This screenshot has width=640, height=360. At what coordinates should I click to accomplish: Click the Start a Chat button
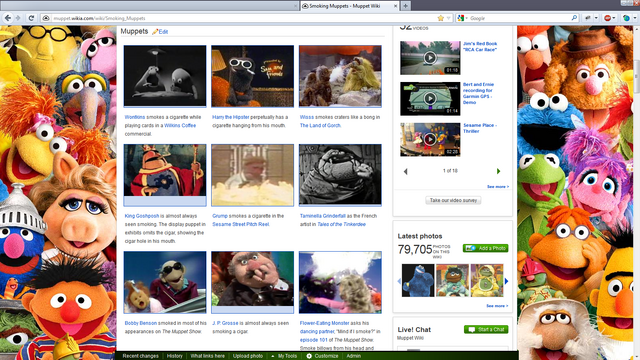486,329
